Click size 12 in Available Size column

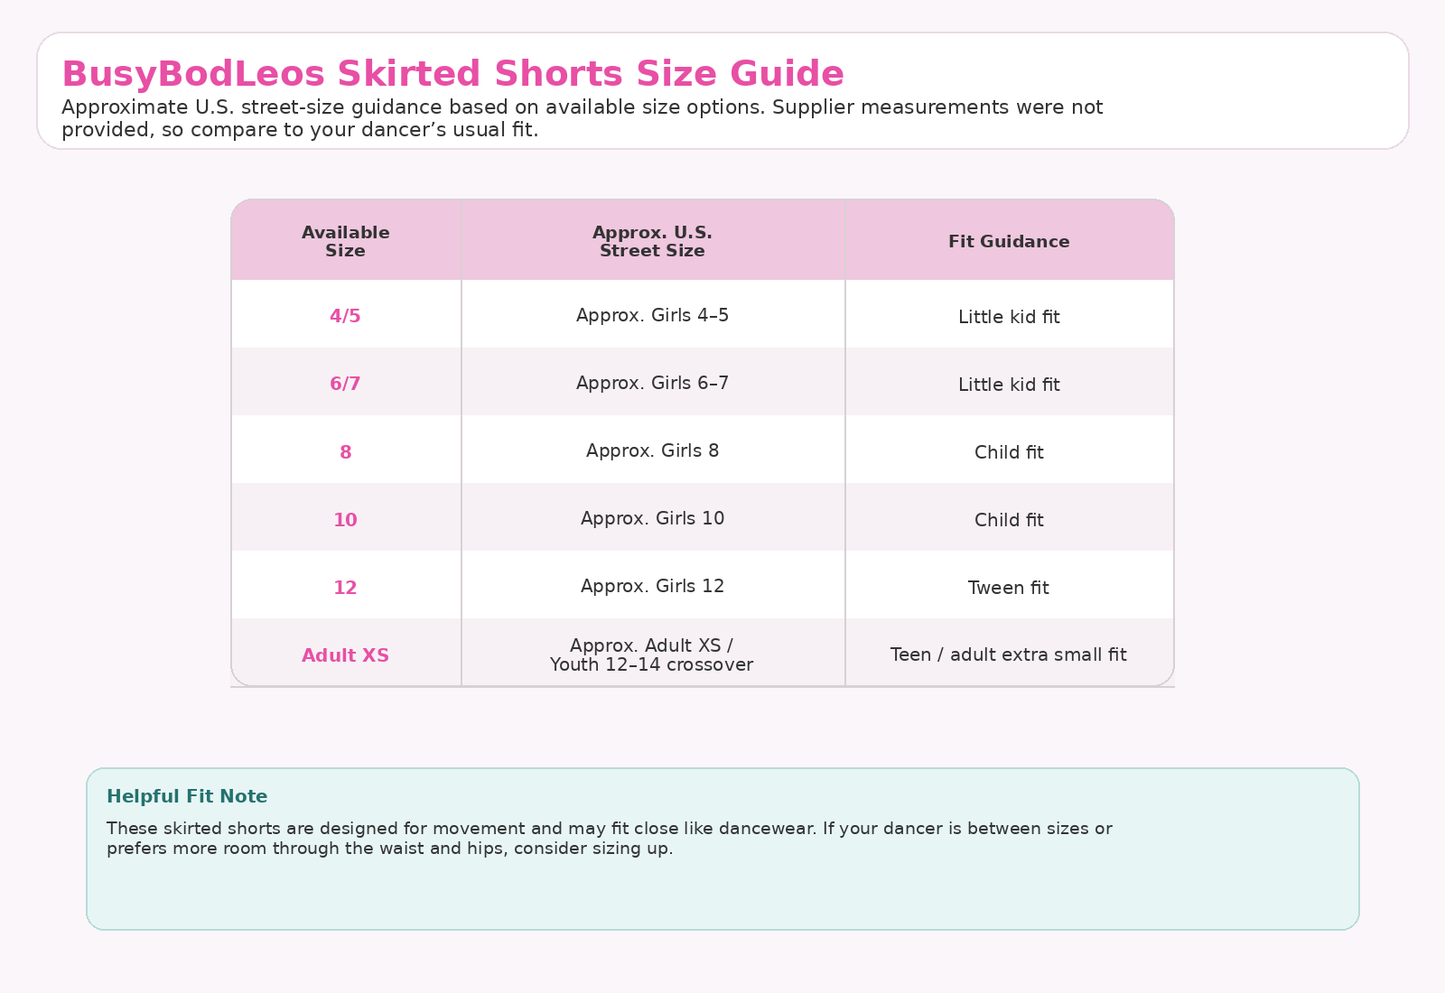coord(345,588)
